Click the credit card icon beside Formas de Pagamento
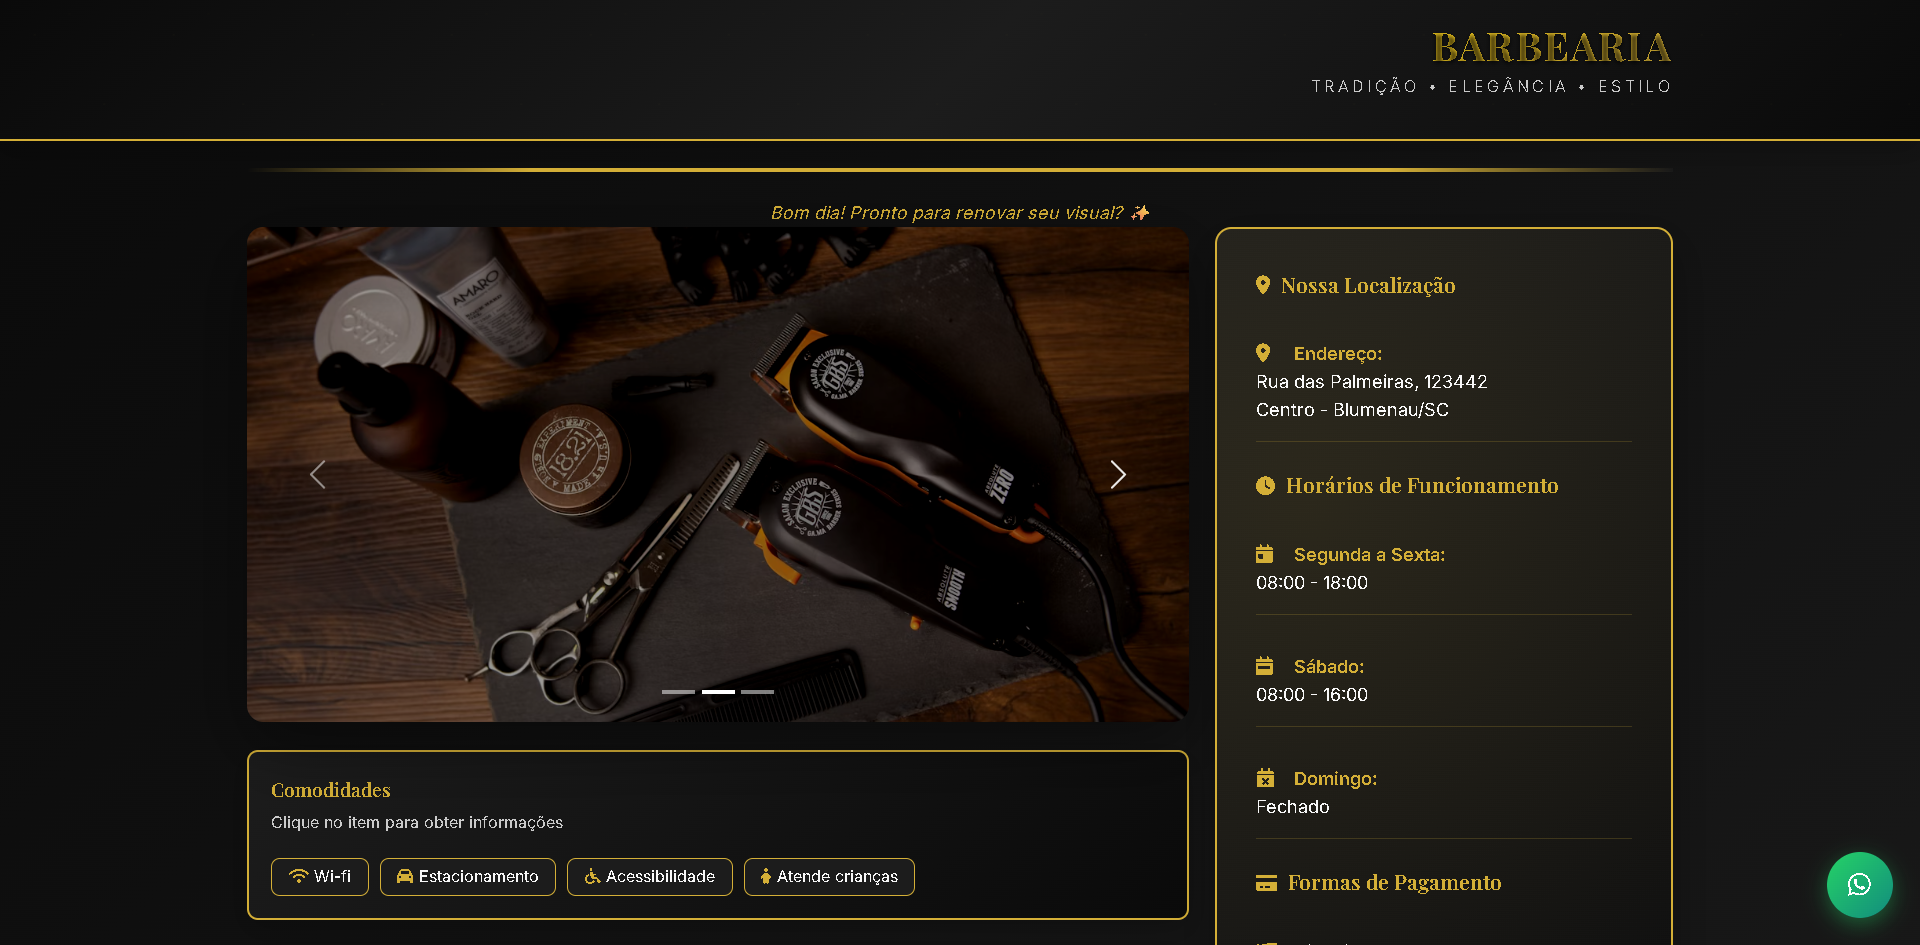 click(1266, 883)
